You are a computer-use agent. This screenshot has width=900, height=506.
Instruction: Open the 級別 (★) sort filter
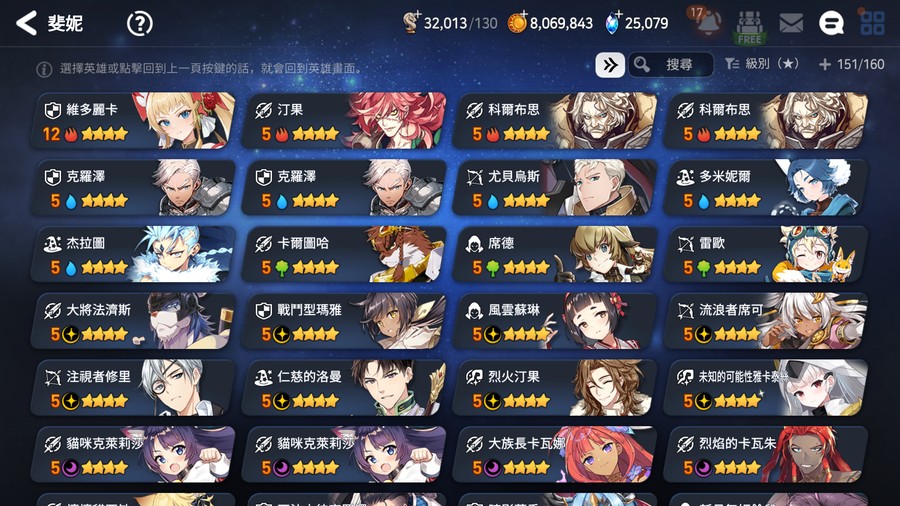762,64
